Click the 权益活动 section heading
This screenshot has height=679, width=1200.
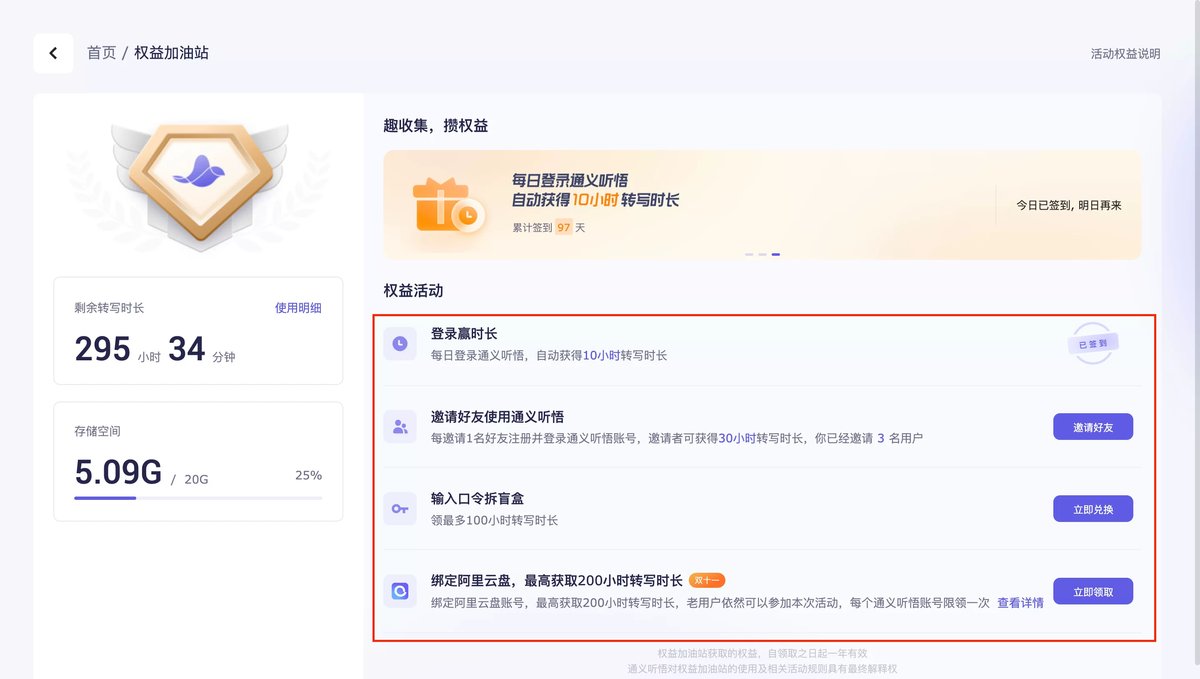(413, 291)
